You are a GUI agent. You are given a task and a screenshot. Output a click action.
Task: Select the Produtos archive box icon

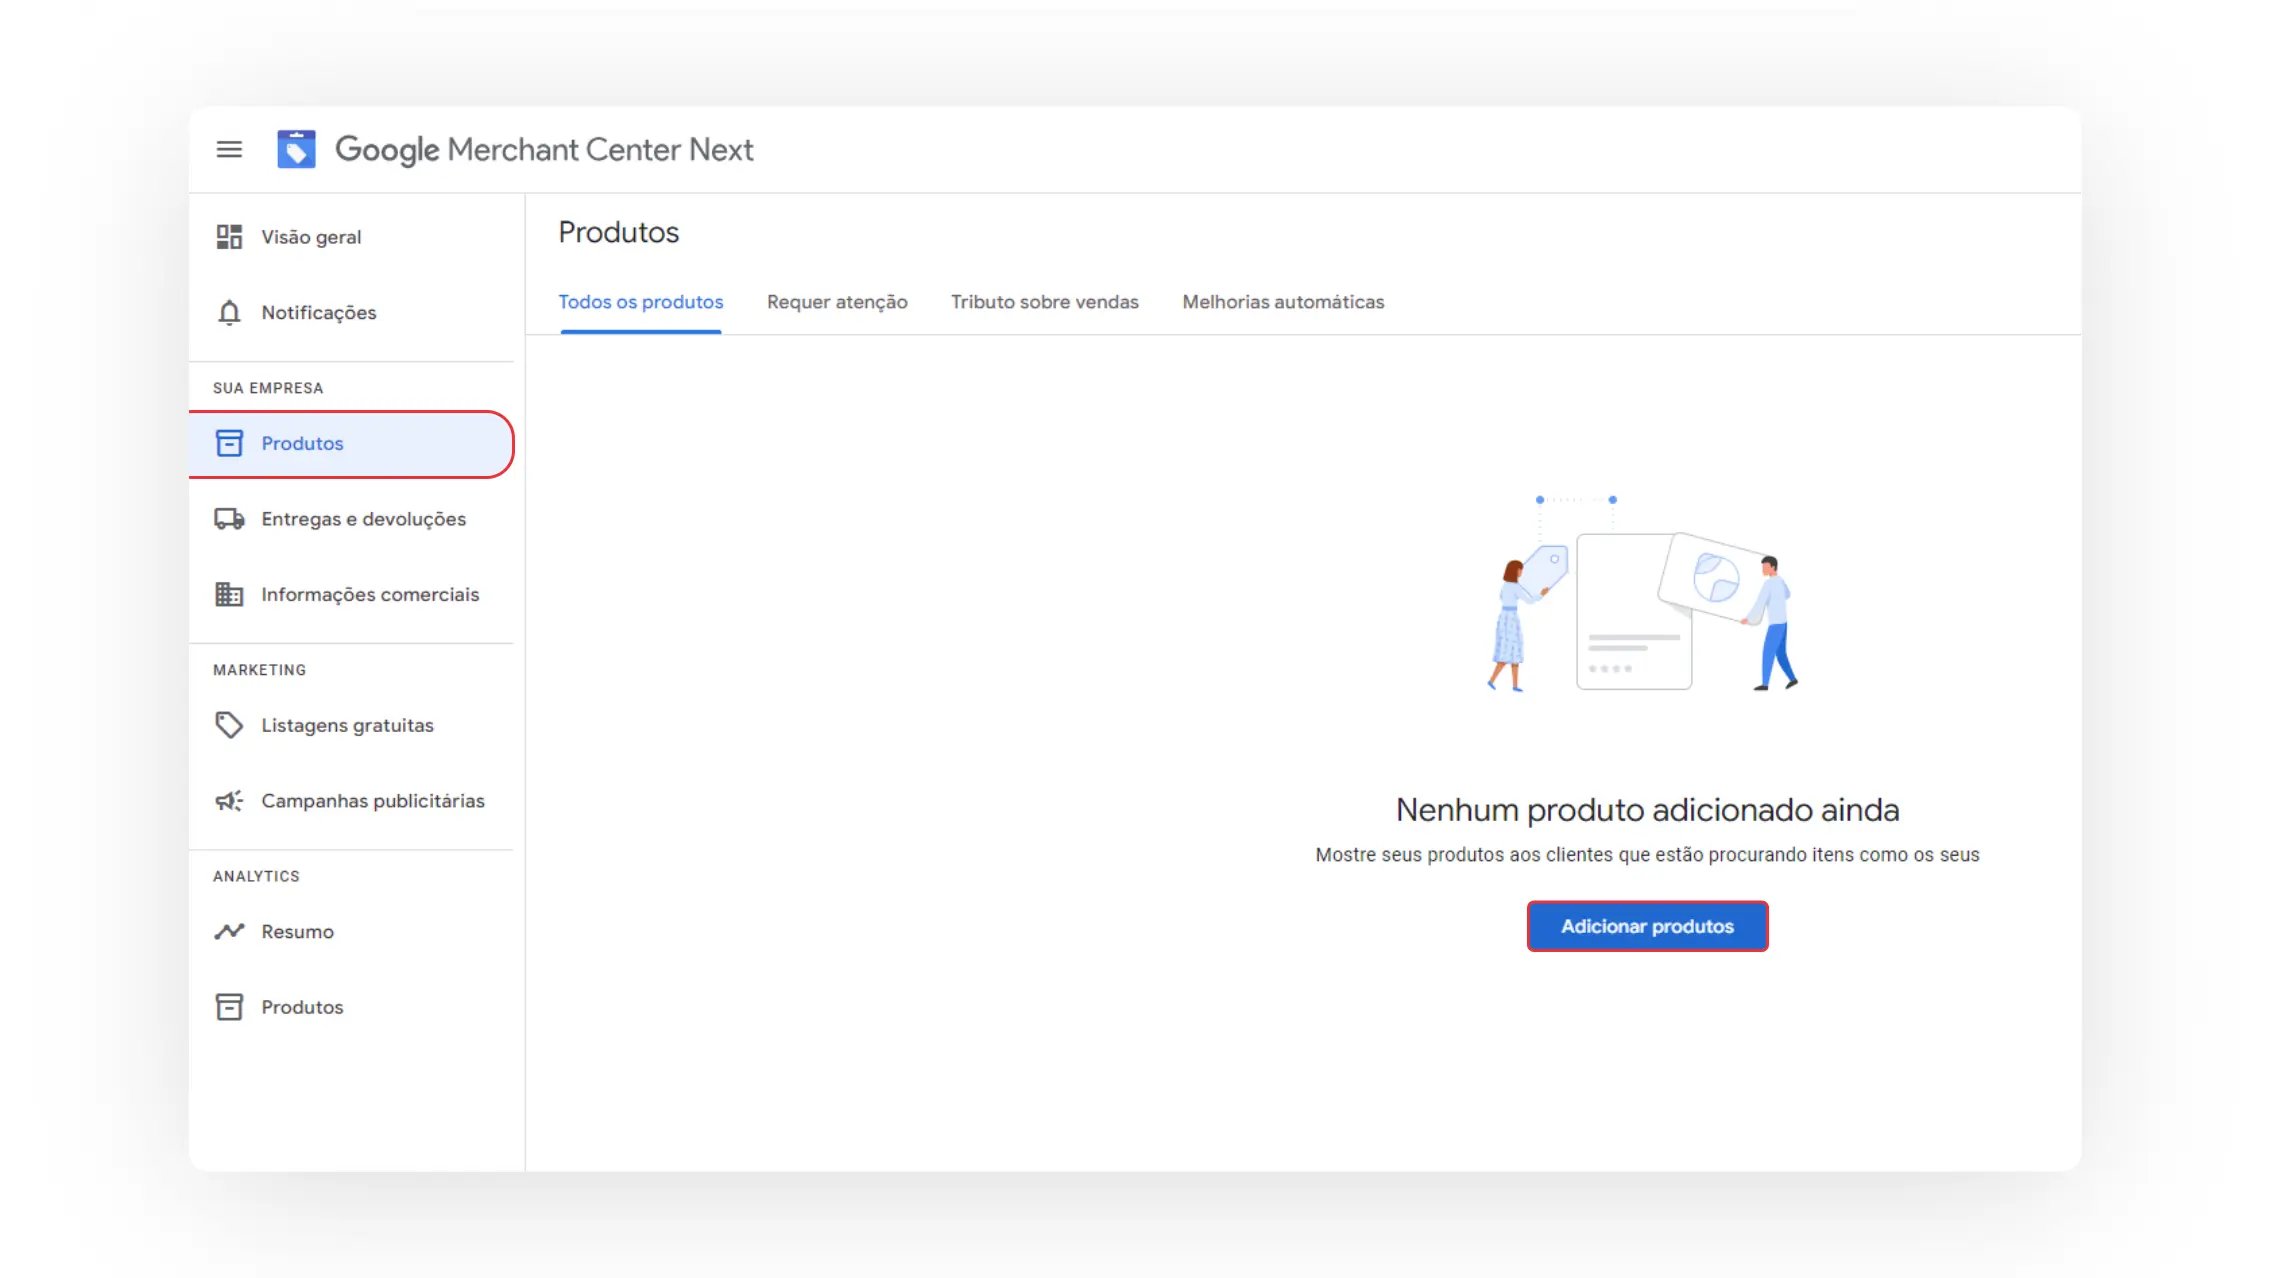(x=229, y=443)
